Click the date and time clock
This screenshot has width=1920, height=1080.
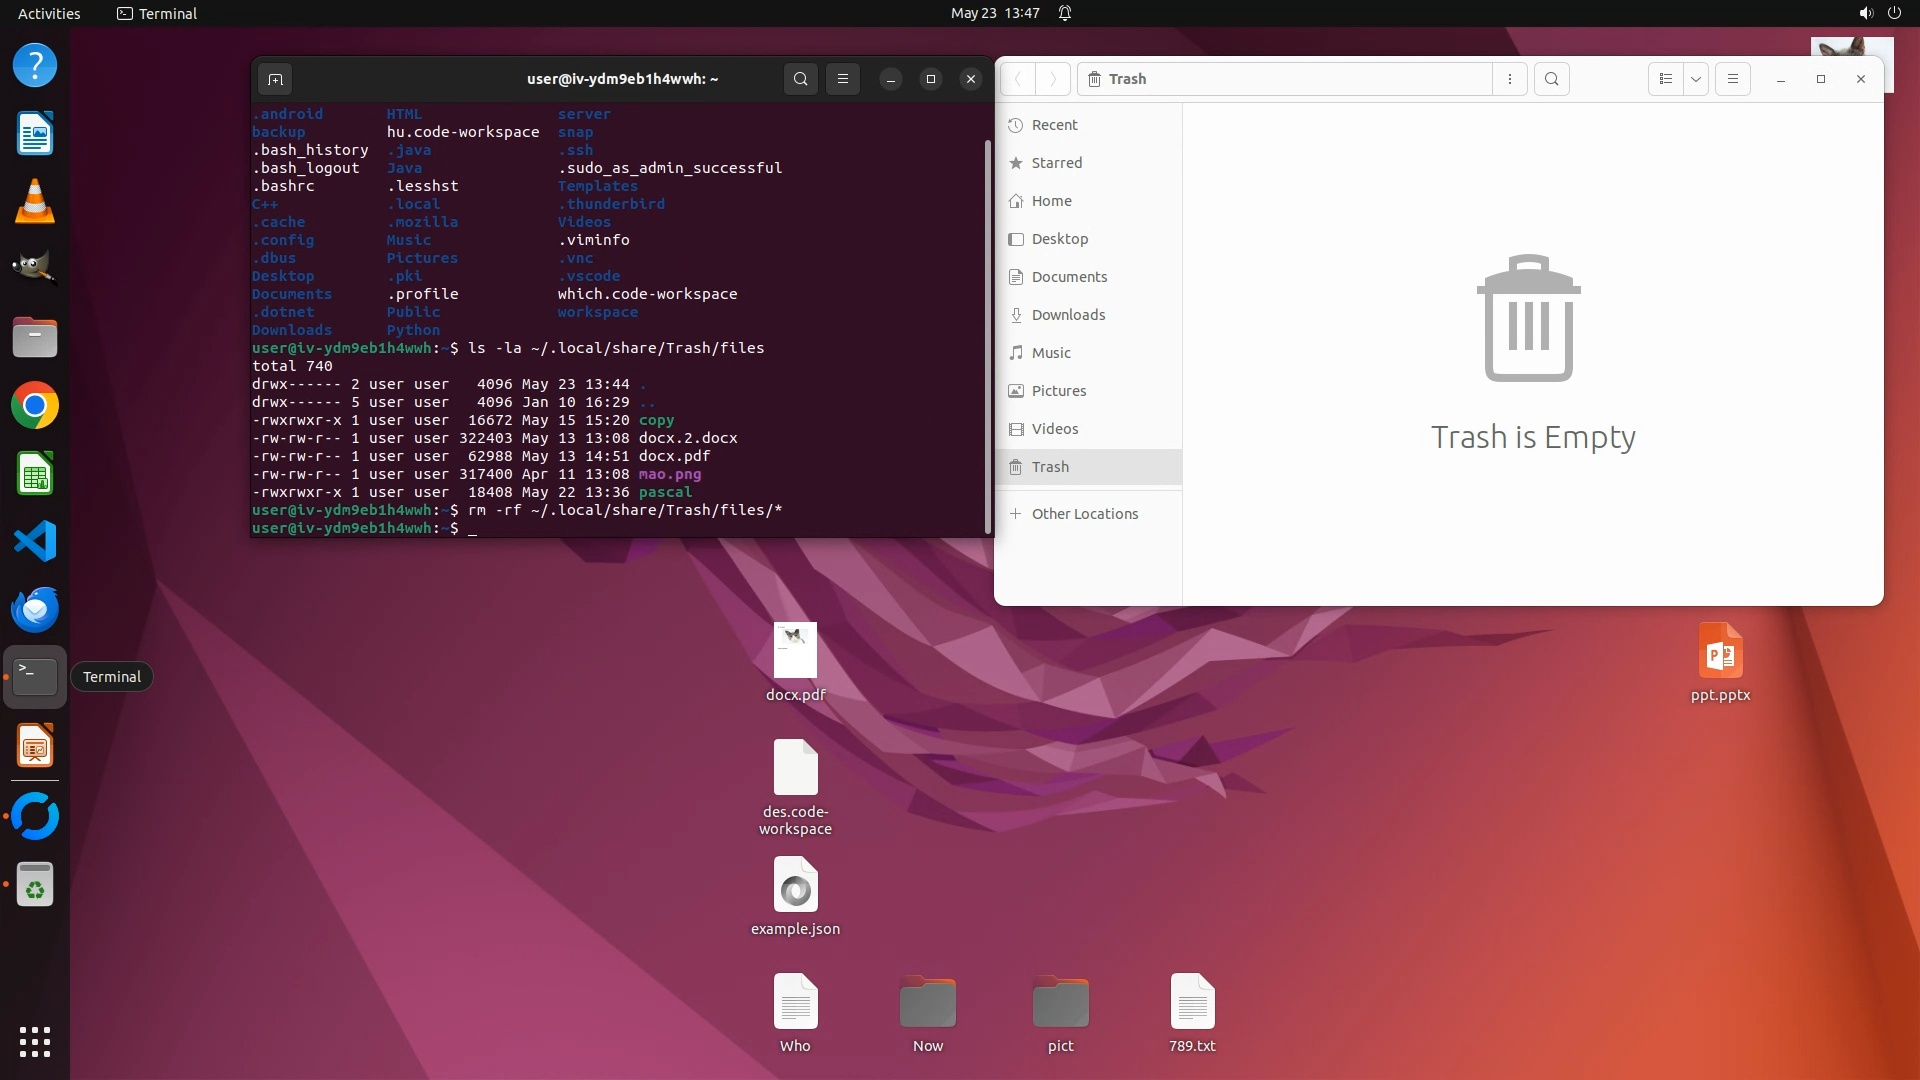(x=994, y=13)
